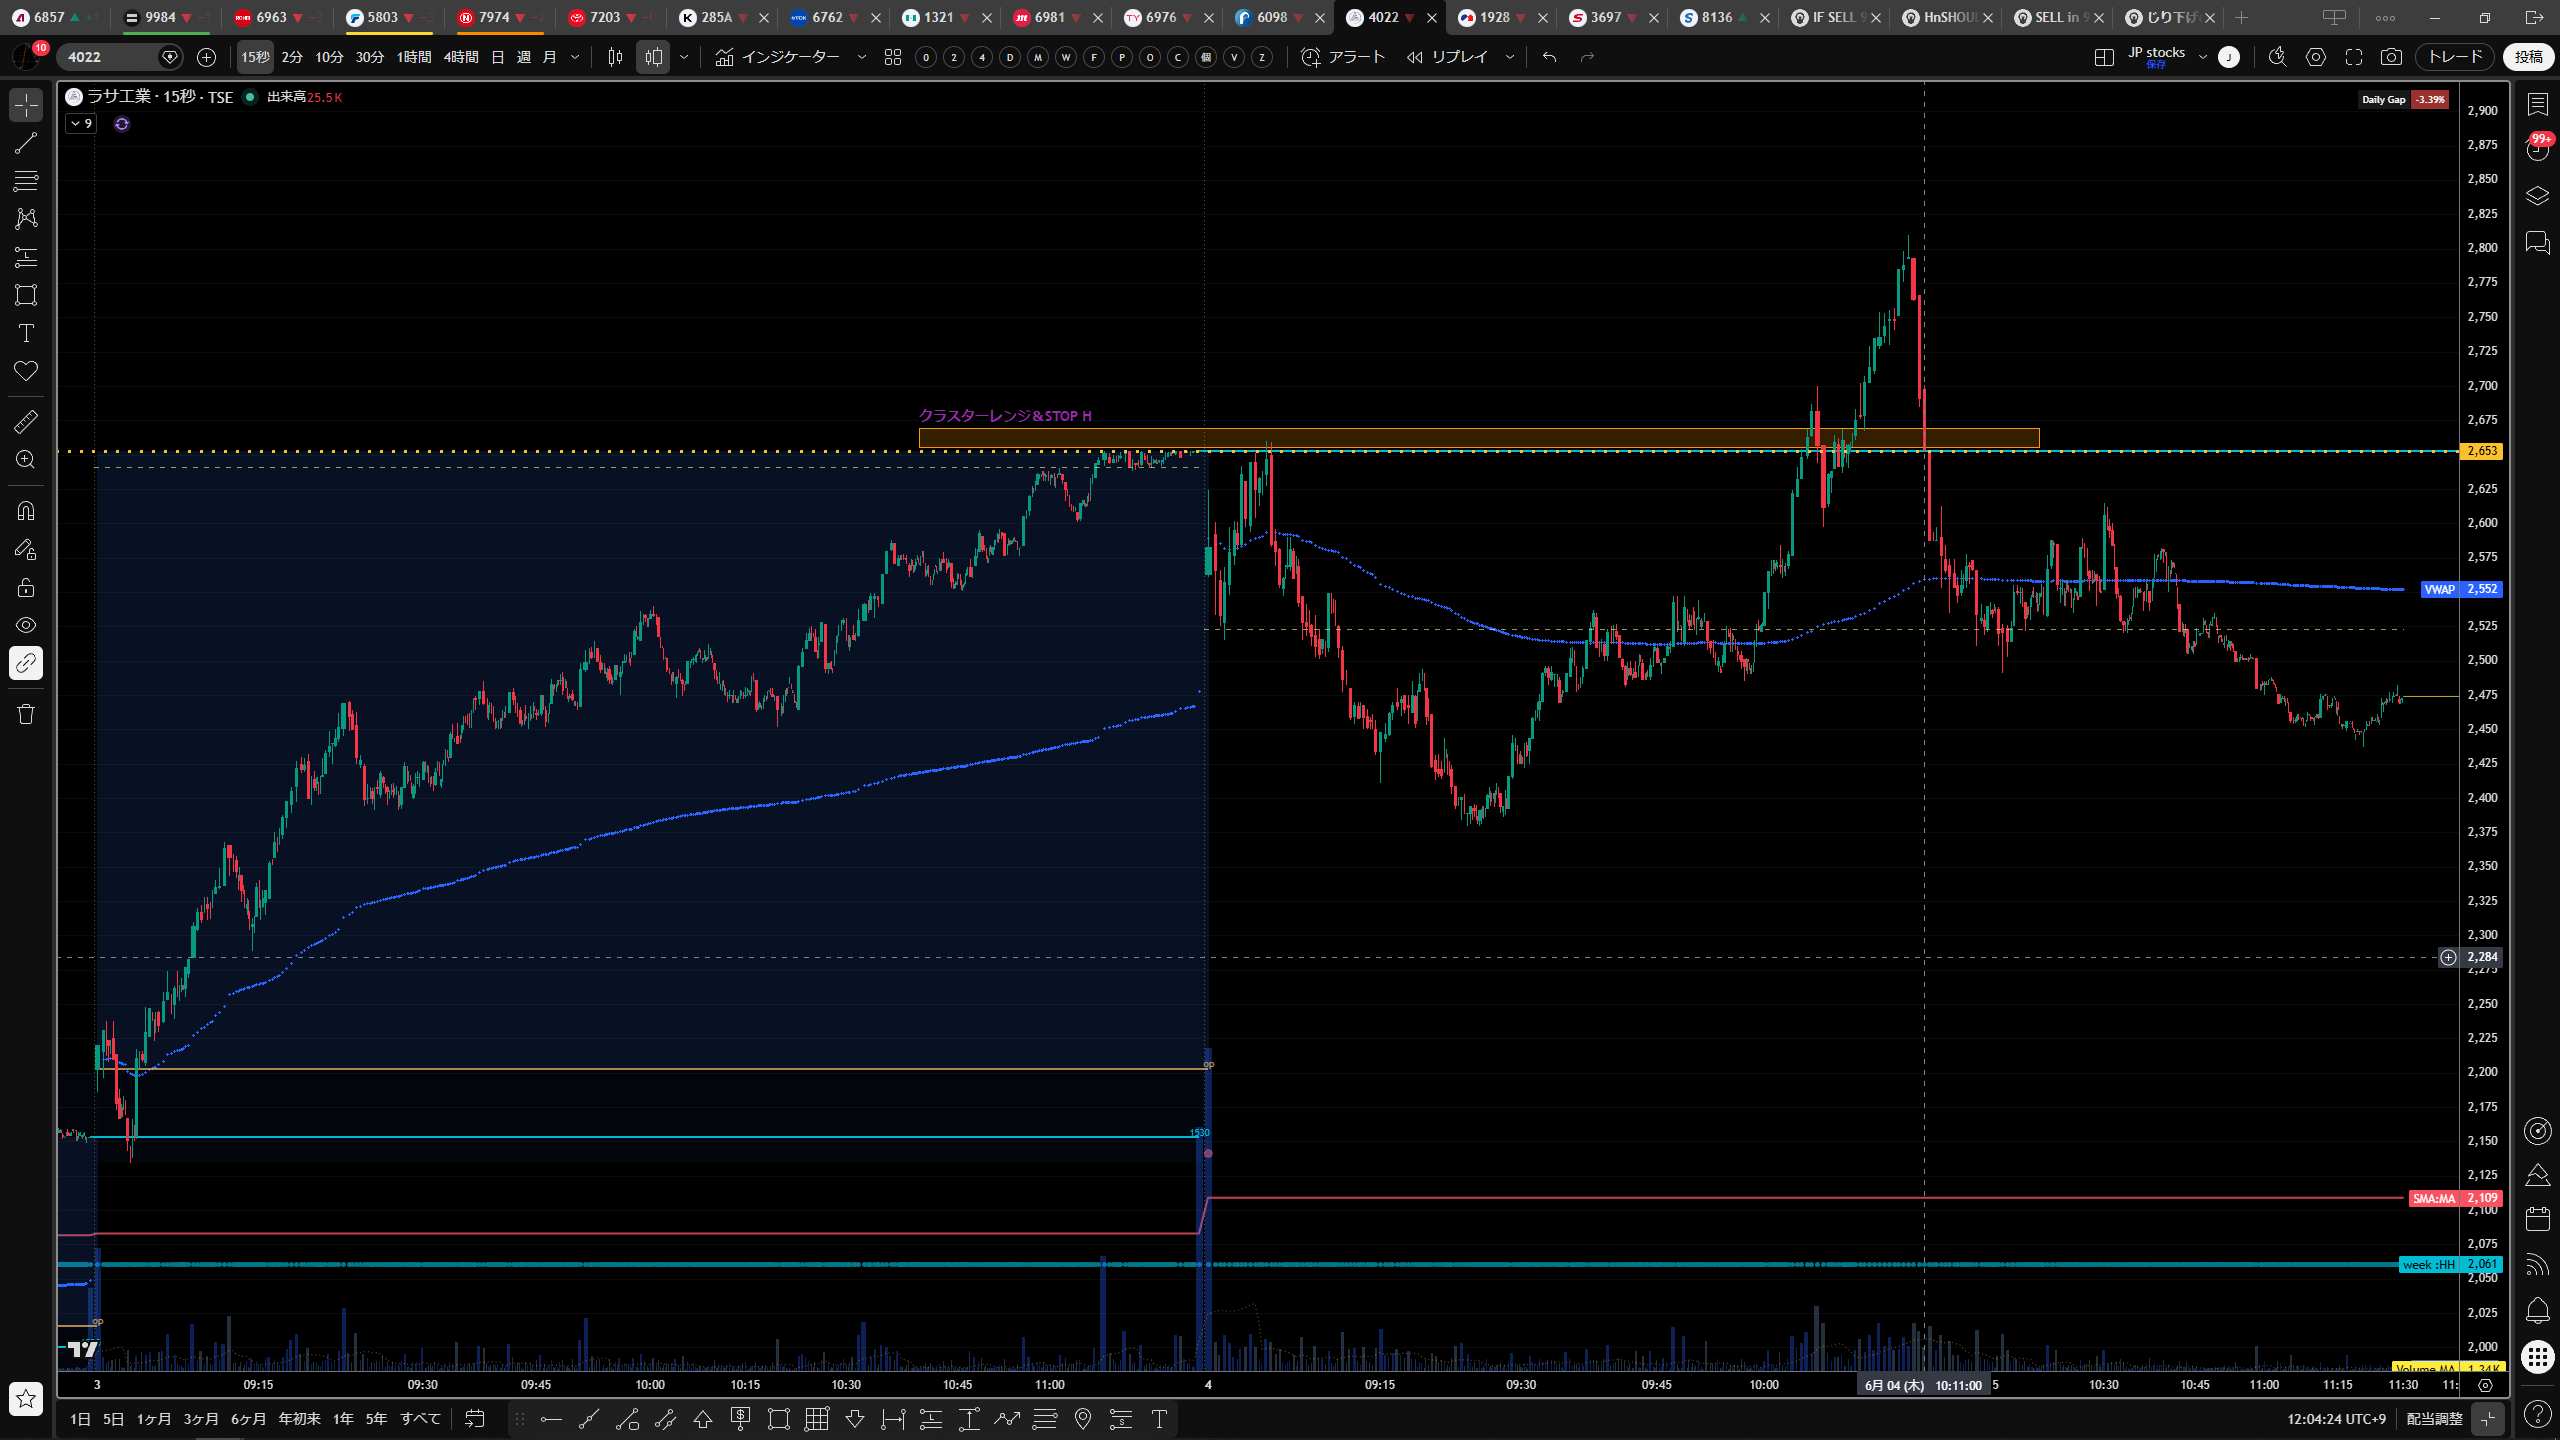Viewport: 2560px width, 1440px height.
Task: Click the VWAP 2,552 price label
Action: click(x=2461, y=589)
